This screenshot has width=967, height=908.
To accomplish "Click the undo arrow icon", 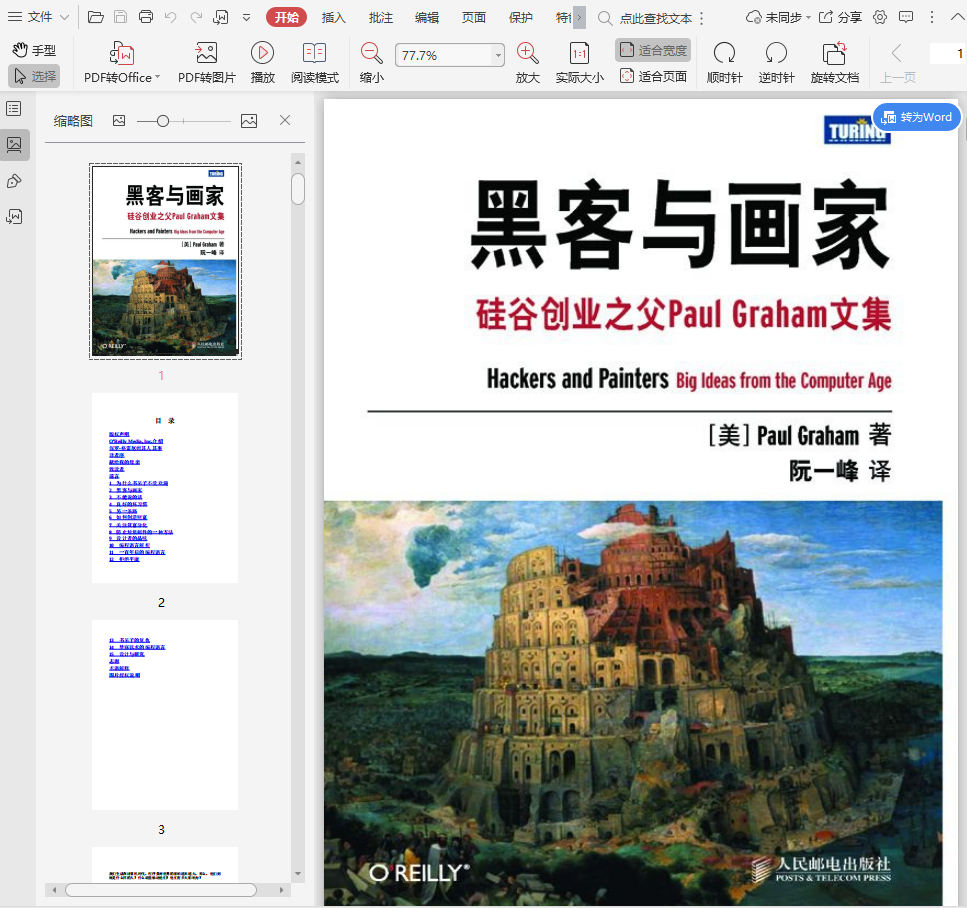I will (x=171, y=17).
